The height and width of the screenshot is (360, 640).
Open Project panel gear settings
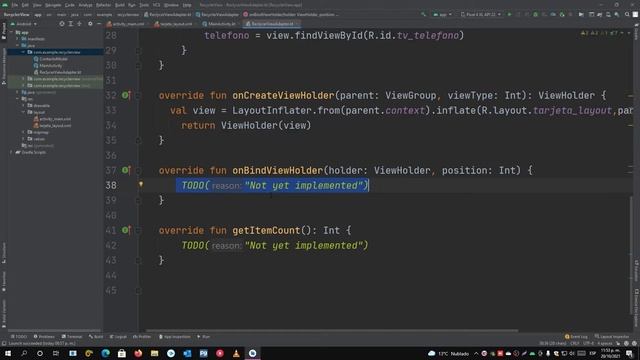90,24
